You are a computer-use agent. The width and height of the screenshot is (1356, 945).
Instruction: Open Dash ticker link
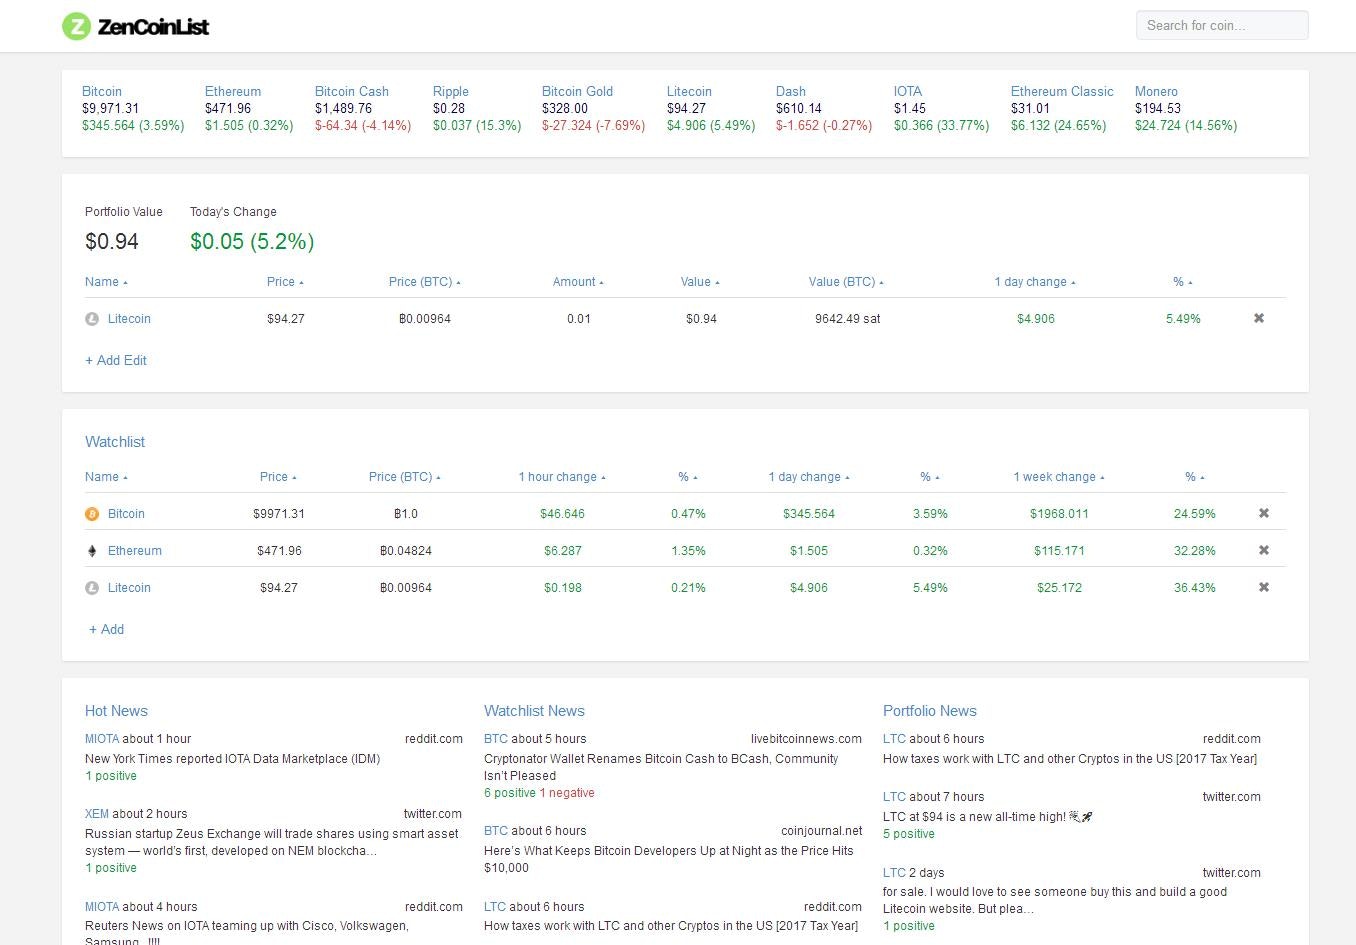pyautogui.click(x=791, y=91)
